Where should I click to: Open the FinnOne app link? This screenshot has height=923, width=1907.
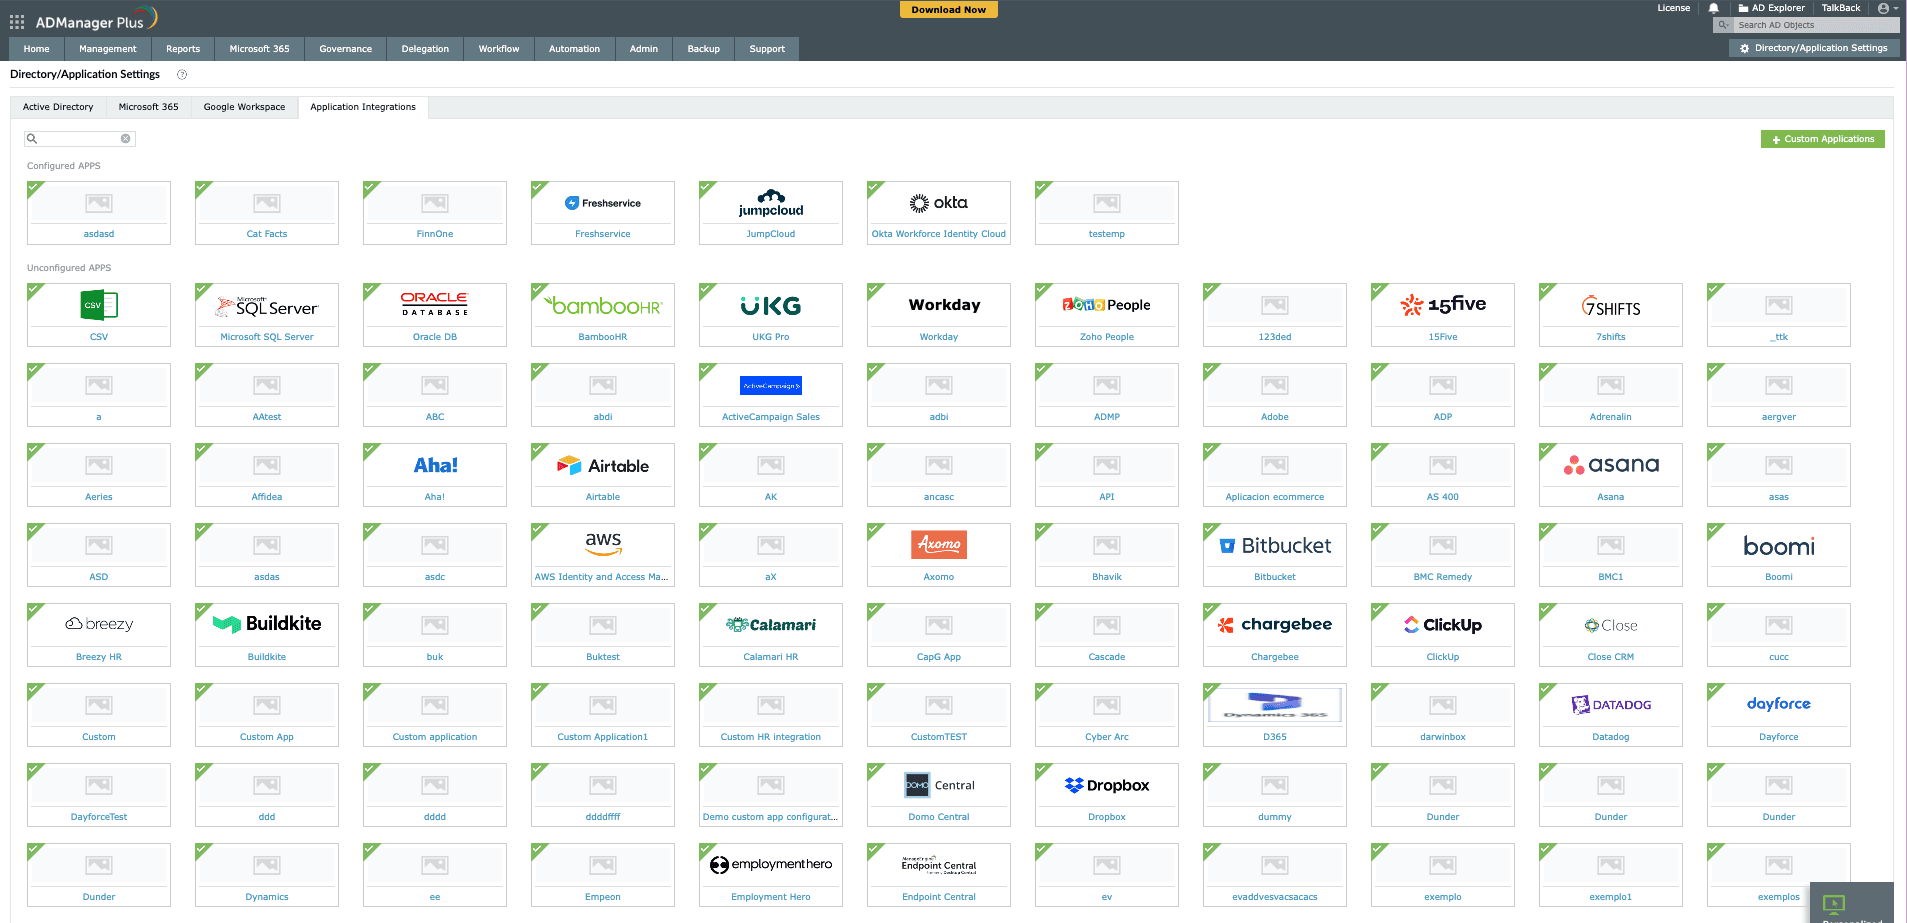[x=435, y=234]
